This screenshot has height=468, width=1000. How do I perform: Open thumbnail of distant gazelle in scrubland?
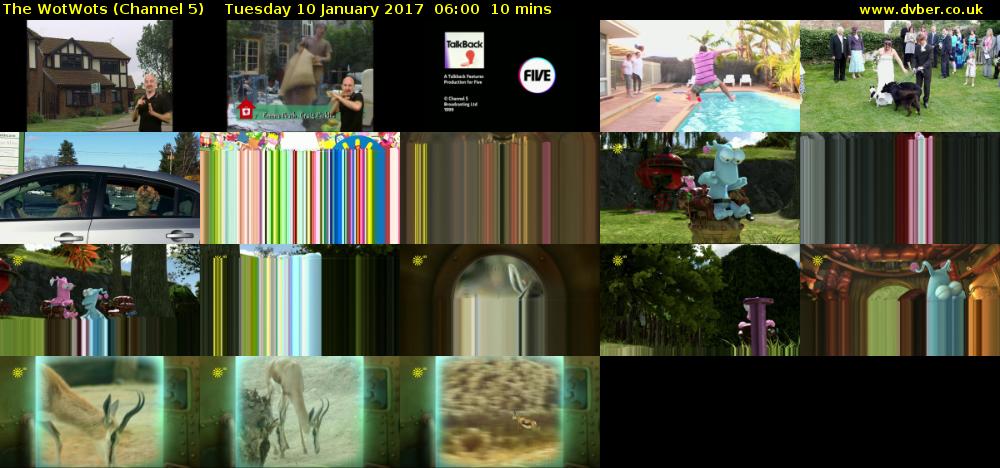coord(499,412)
